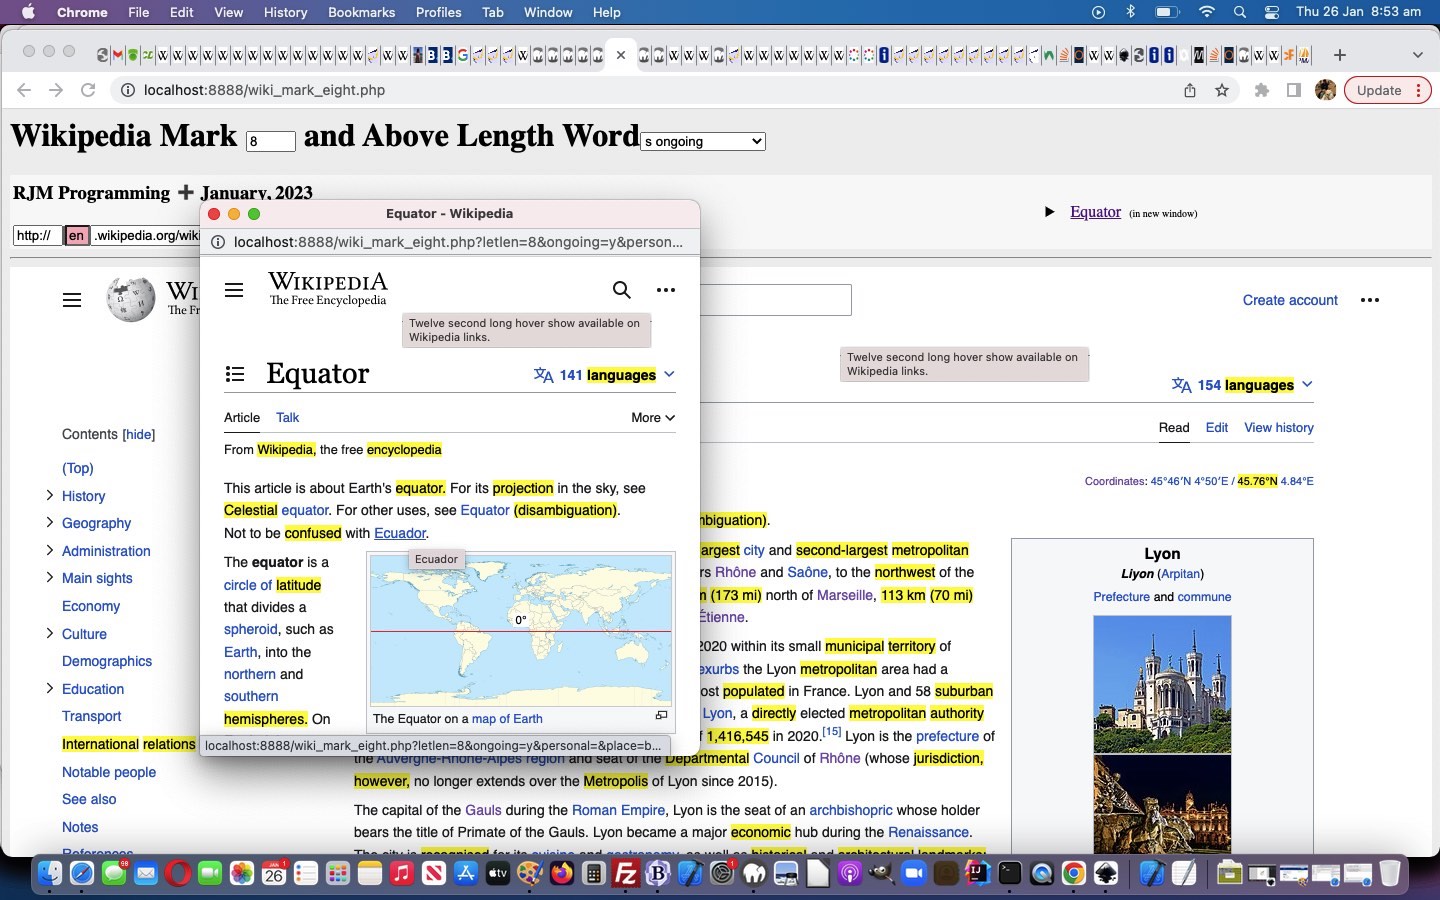Click the Demographics contents link

(107, 661)
